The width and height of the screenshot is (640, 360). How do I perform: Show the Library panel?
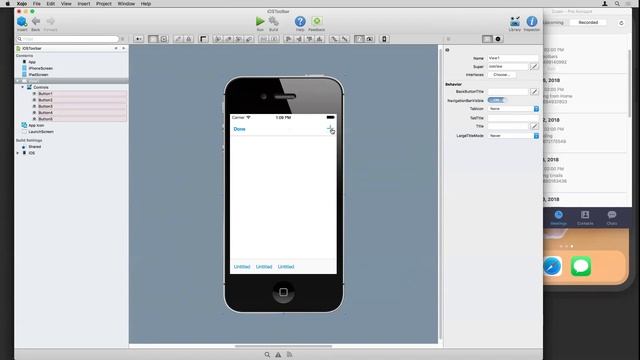click(515, 21)
